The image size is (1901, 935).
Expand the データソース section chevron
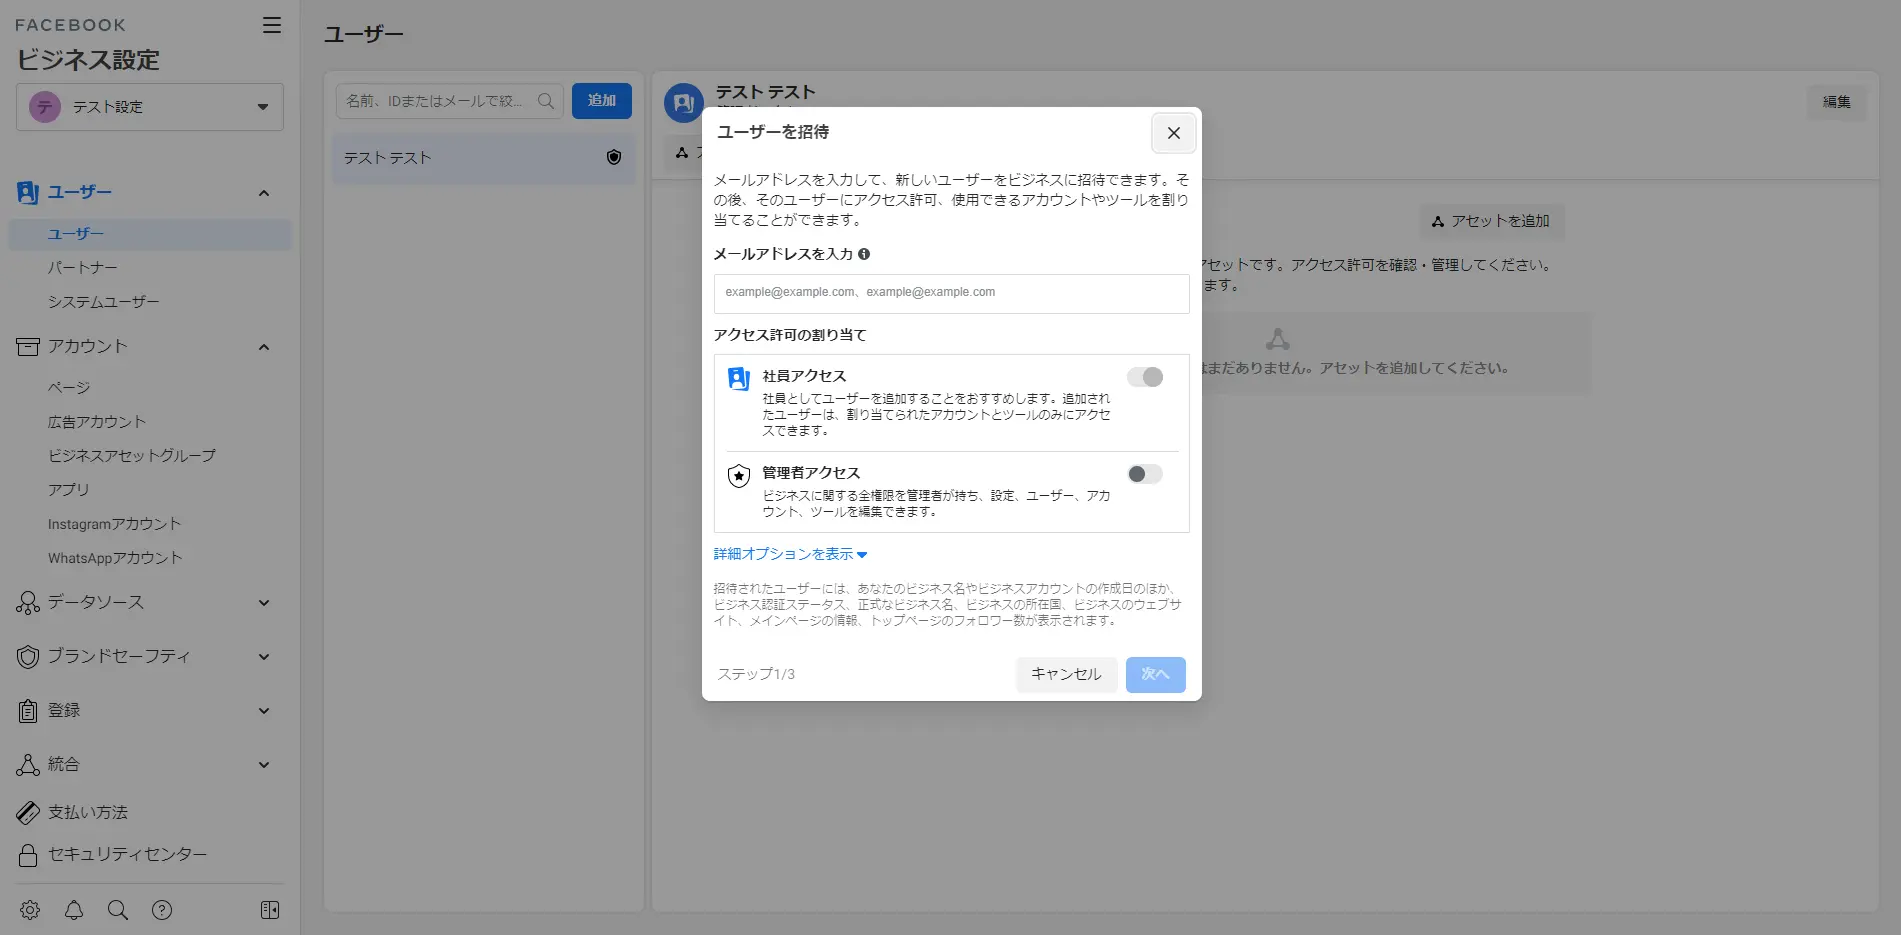coord(264,603)
